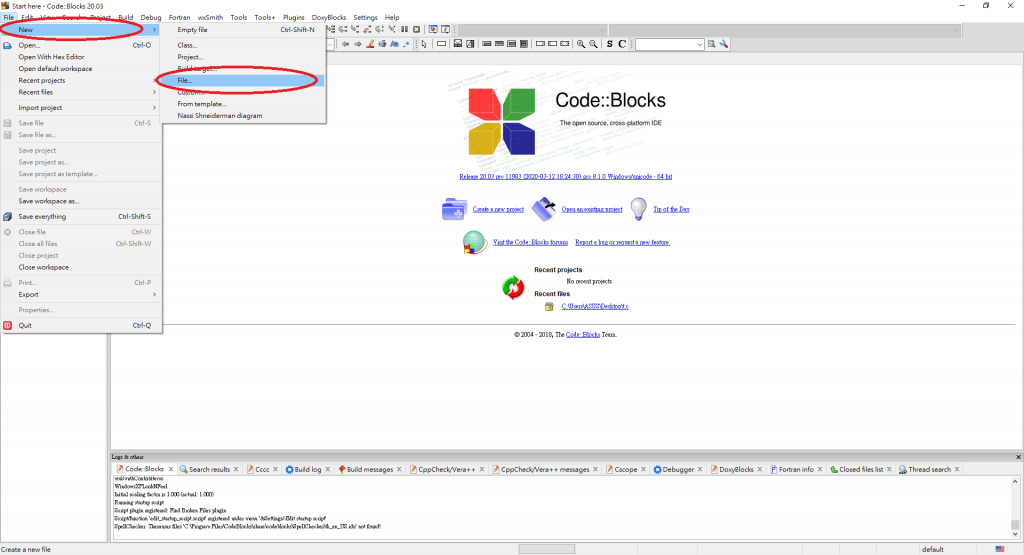Select the arrow pointer tool in toolbar

point(424,44)
